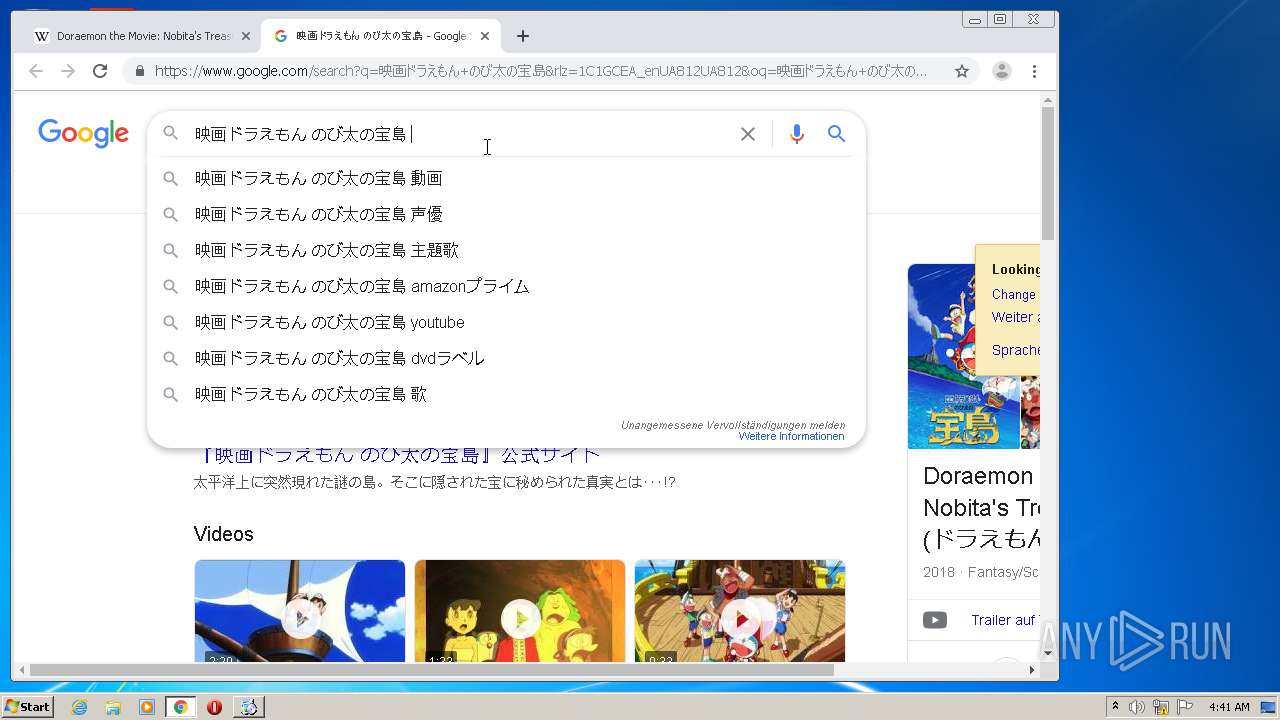Click scroll right arrow of horizontal scrollbar
This screenshot has width=1280, height=720.
[1033, 670]
